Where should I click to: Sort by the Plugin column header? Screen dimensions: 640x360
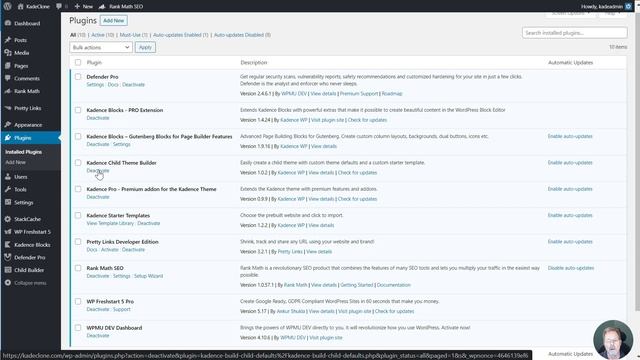94,62
